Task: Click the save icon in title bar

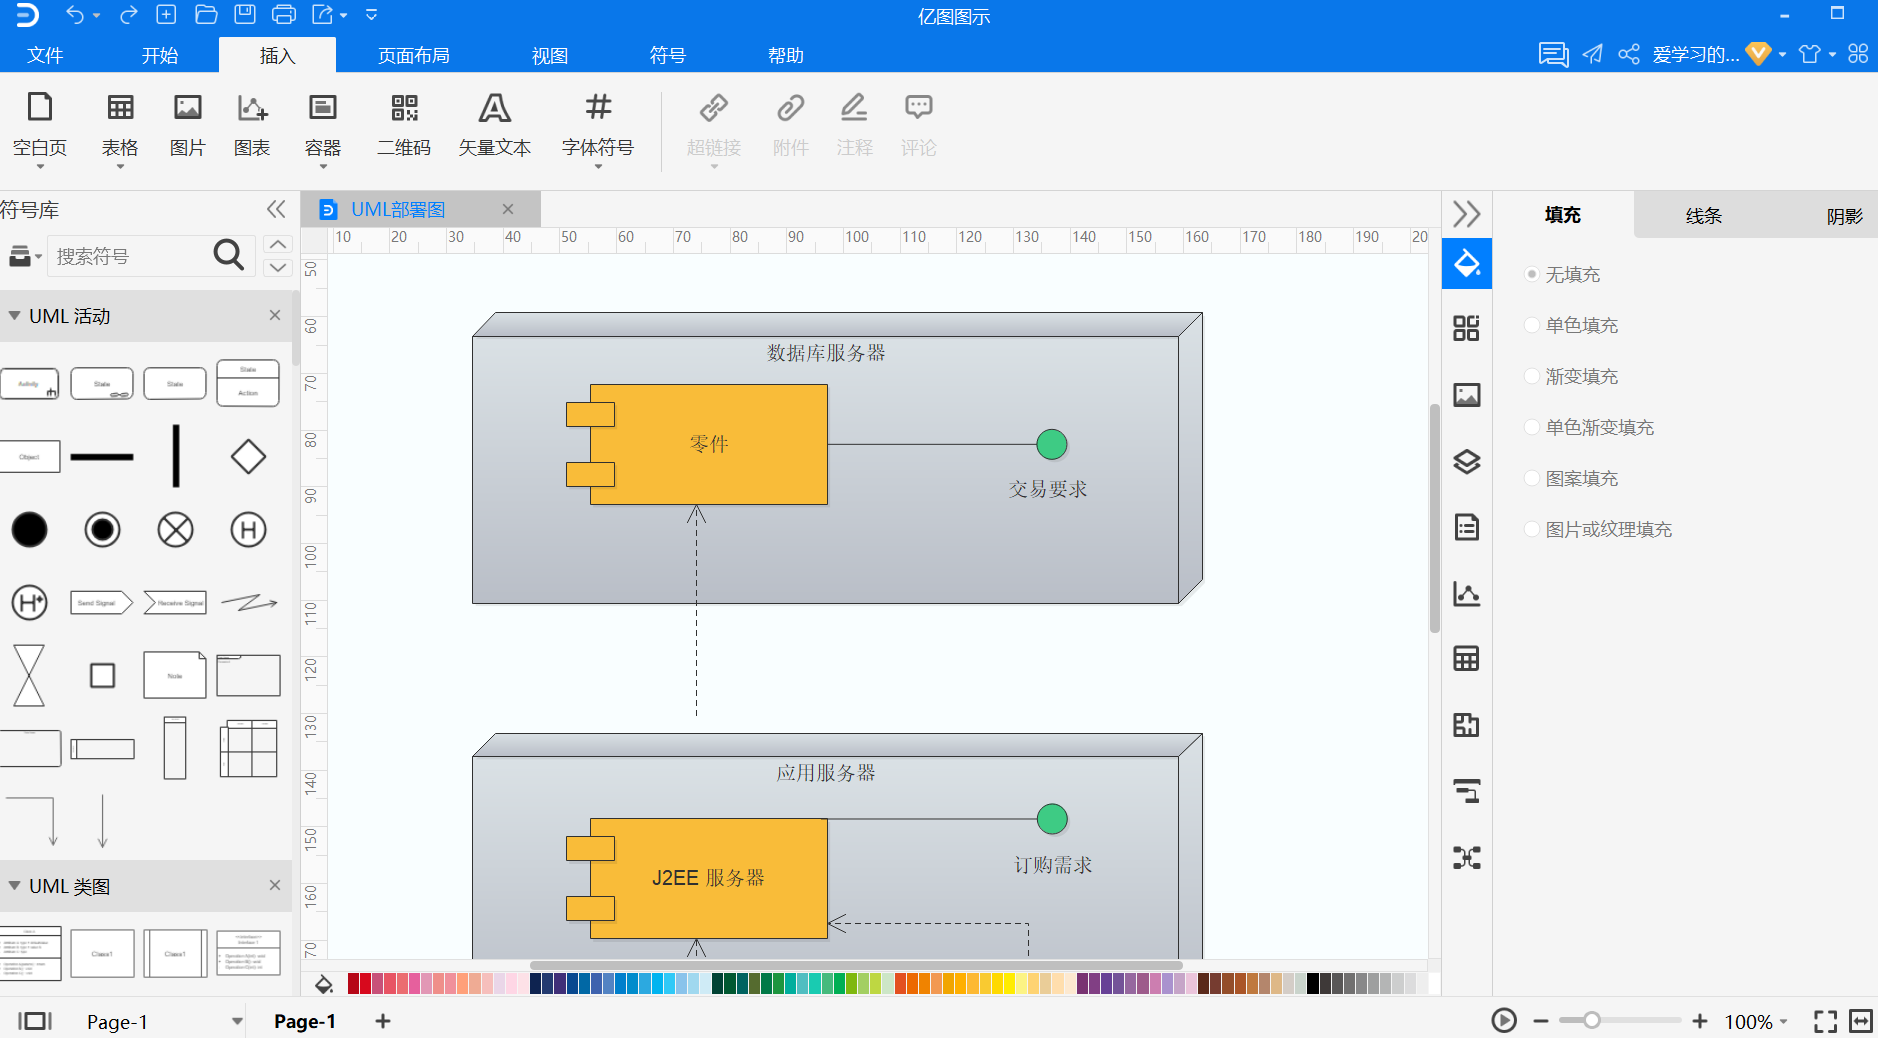Action: pos(244,14)
